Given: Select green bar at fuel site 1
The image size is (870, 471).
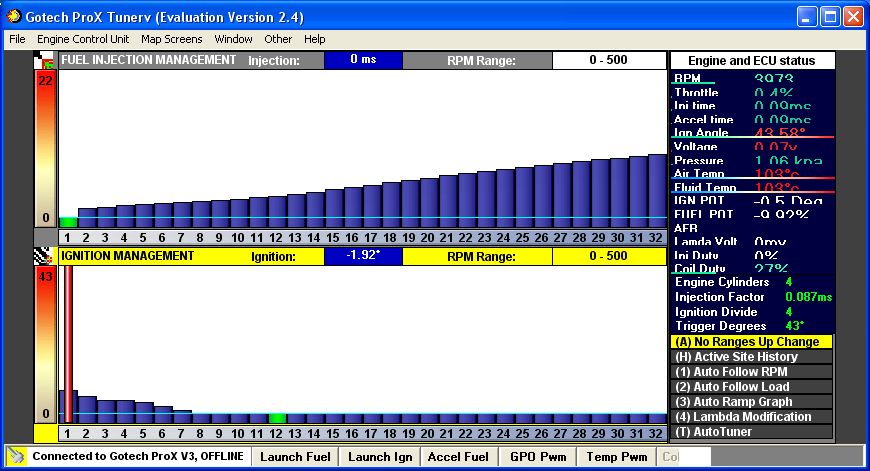Looking at the screenshot, I should pos(68,222).
